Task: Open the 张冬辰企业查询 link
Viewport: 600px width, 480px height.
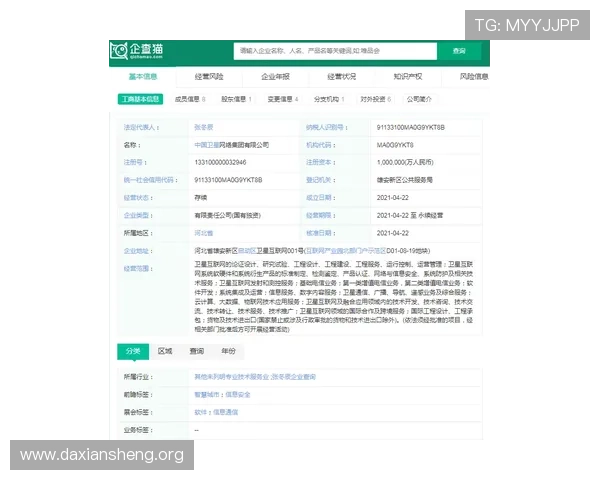Action: point(294,377)
